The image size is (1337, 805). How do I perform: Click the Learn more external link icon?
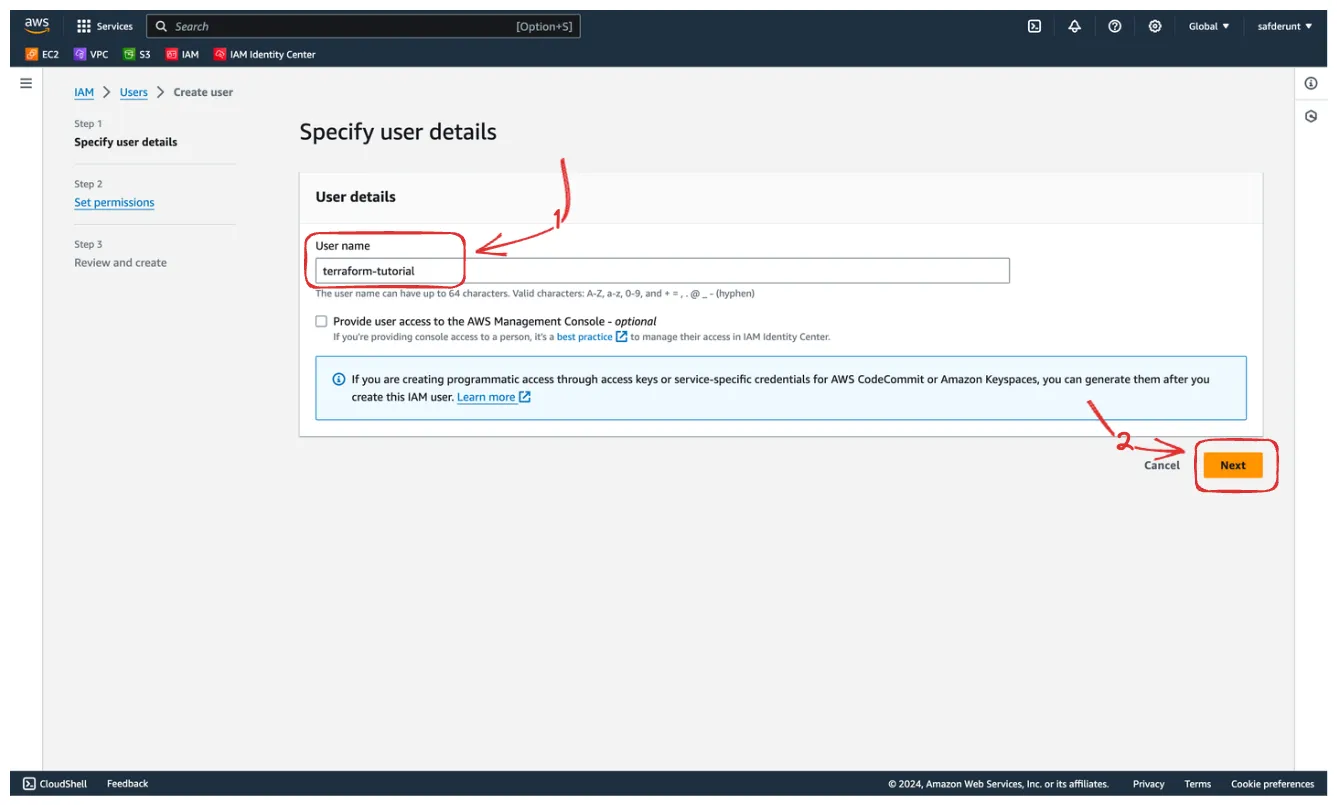[525, 398]
